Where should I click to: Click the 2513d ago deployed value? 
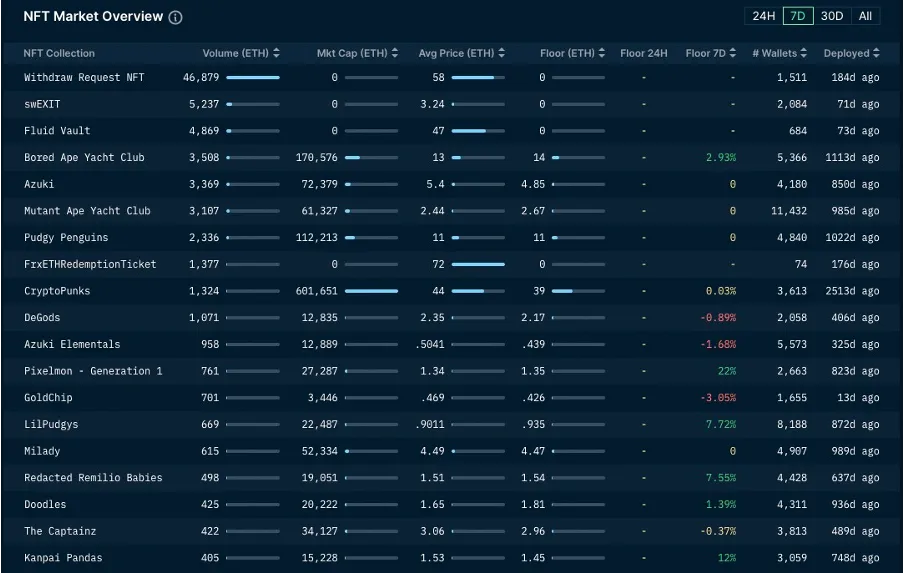[852, 291]
